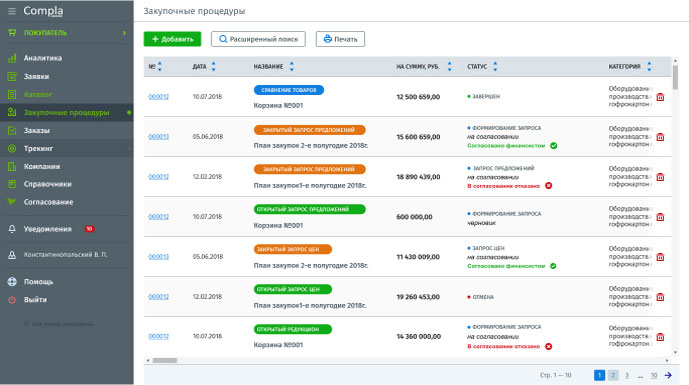Open procedure link in Сравнение товаров row
The height and width of the screenshot is (385, 689).
pyautogui.click(x=159, y=97)
